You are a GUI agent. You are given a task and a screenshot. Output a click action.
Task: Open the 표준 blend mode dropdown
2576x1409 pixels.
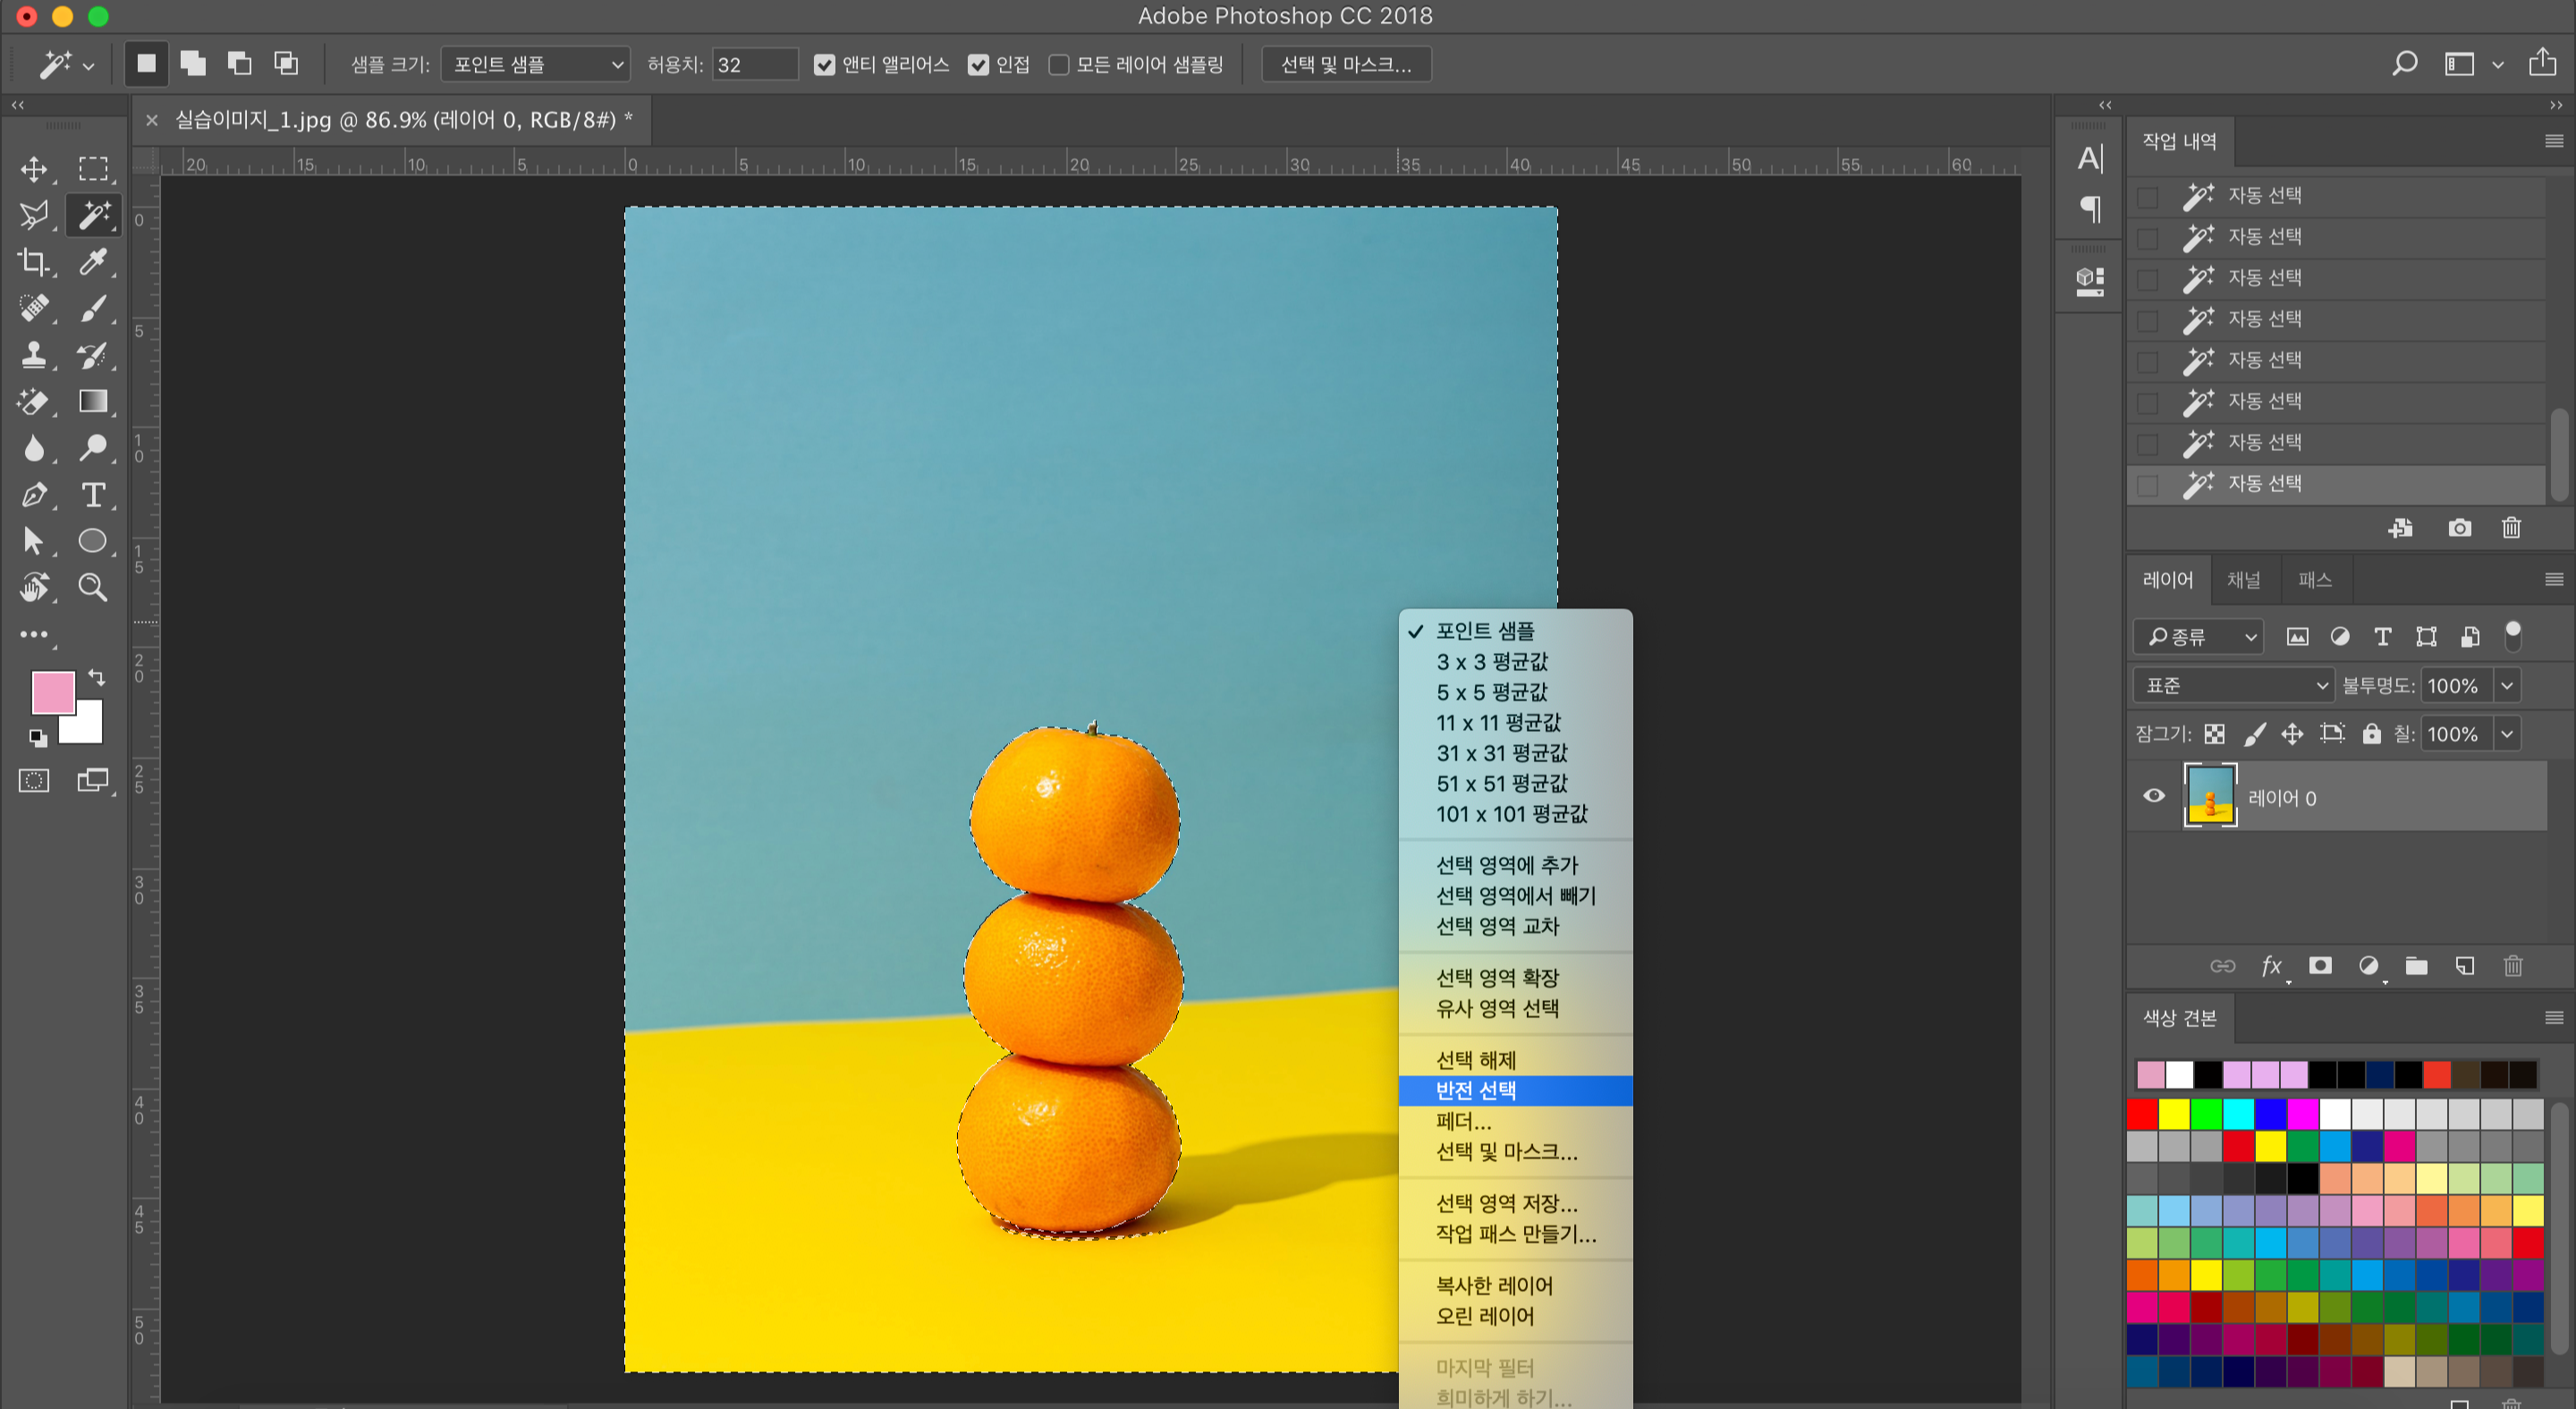[2233, 686]
